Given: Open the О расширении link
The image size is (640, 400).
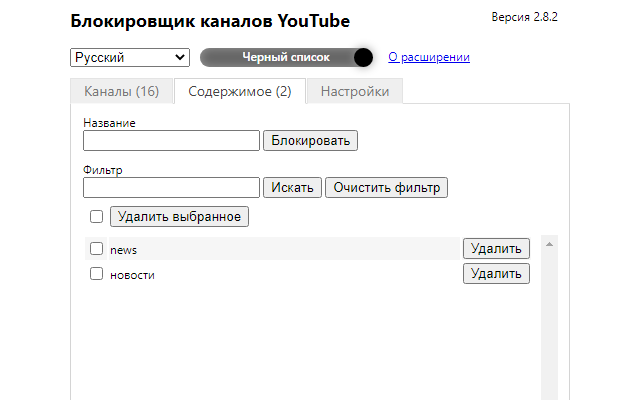Looking at the screenshot, I should tap(429, 57).
